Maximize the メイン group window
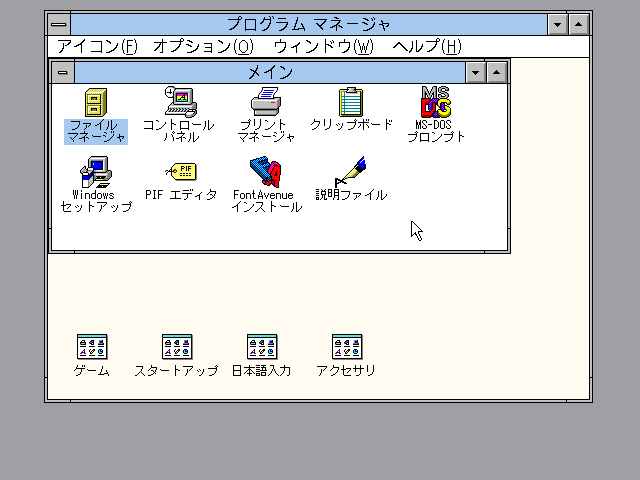This screenshot has height=480, width=640. (x=497, y=73)
